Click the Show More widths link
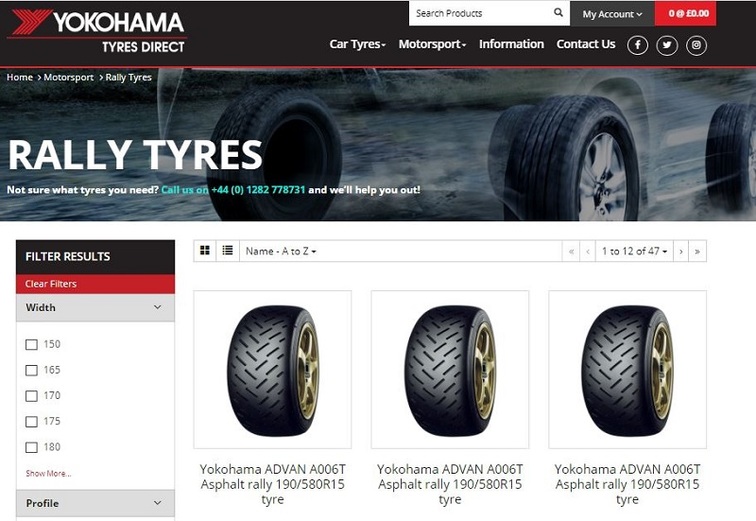756x521 pixels. click(48, 473)
